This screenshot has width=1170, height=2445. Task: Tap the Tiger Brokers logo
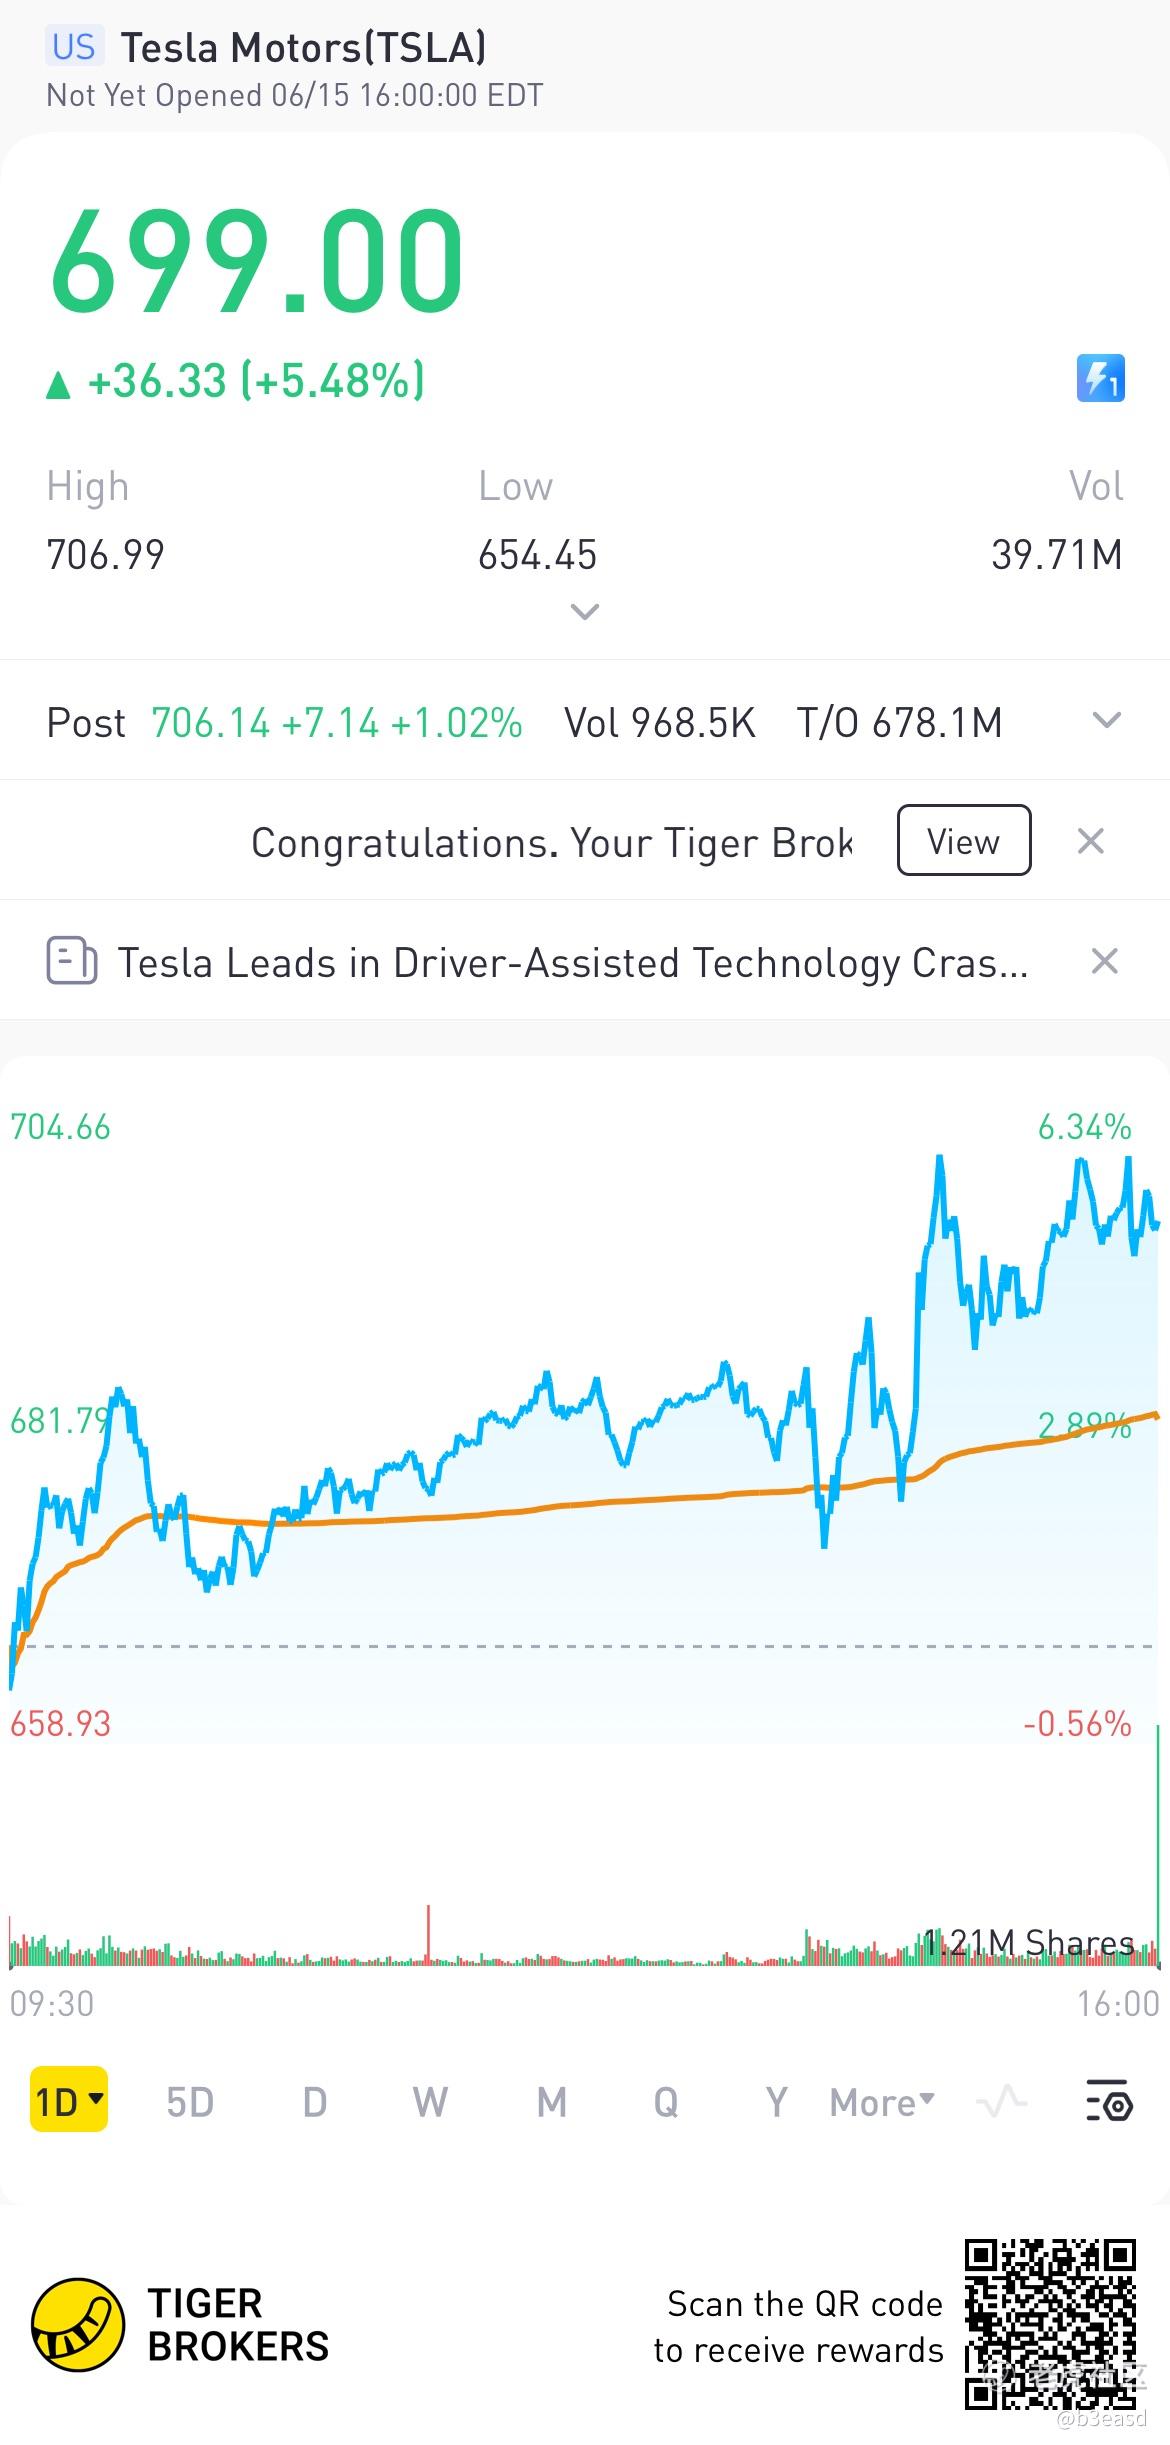tap(78, 2325)
